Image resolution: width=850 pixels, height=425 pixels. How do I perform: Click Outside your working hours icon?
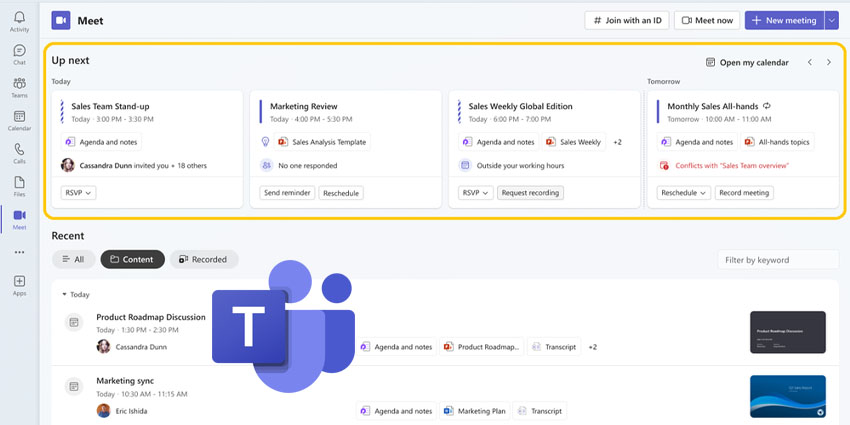coord(465,165)
